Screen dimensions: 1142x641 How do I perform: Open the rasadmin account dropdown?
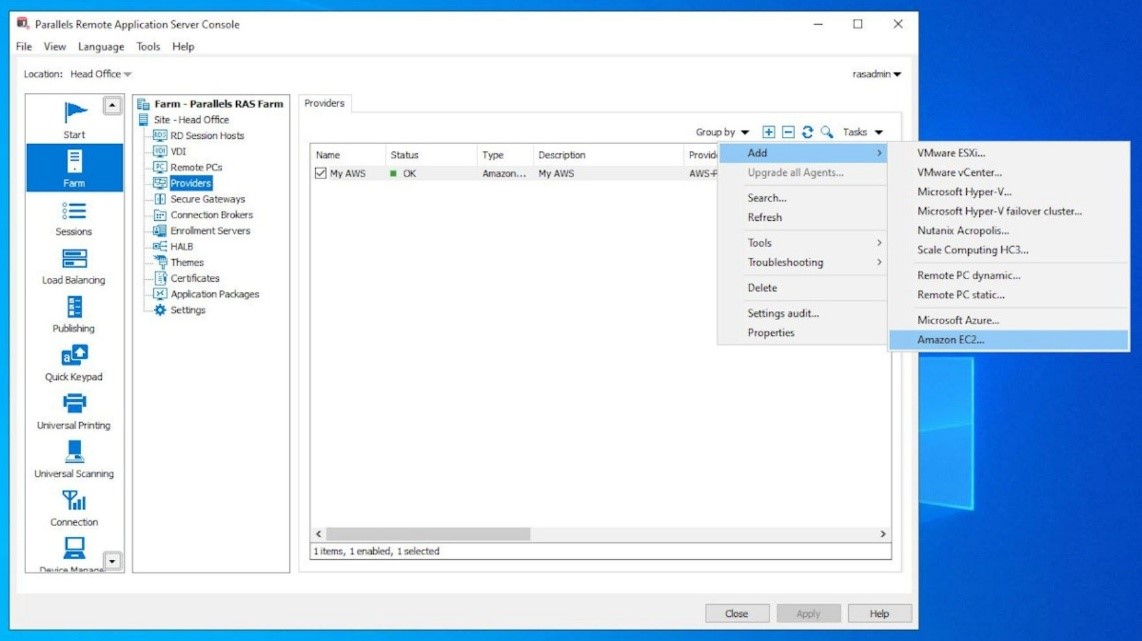pos(875,74)
